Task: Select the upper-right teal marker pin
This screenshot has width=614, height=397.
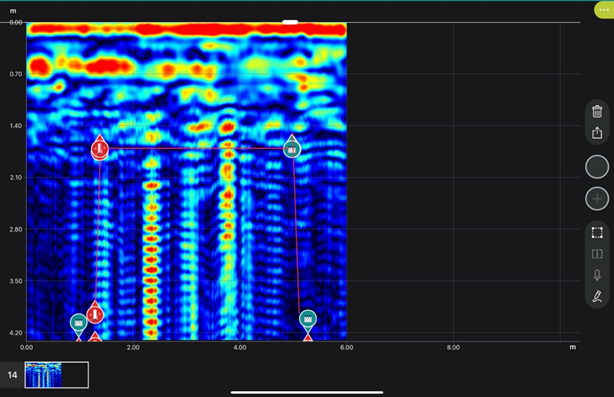Action: pyautogui.click(x=292, y=148)
